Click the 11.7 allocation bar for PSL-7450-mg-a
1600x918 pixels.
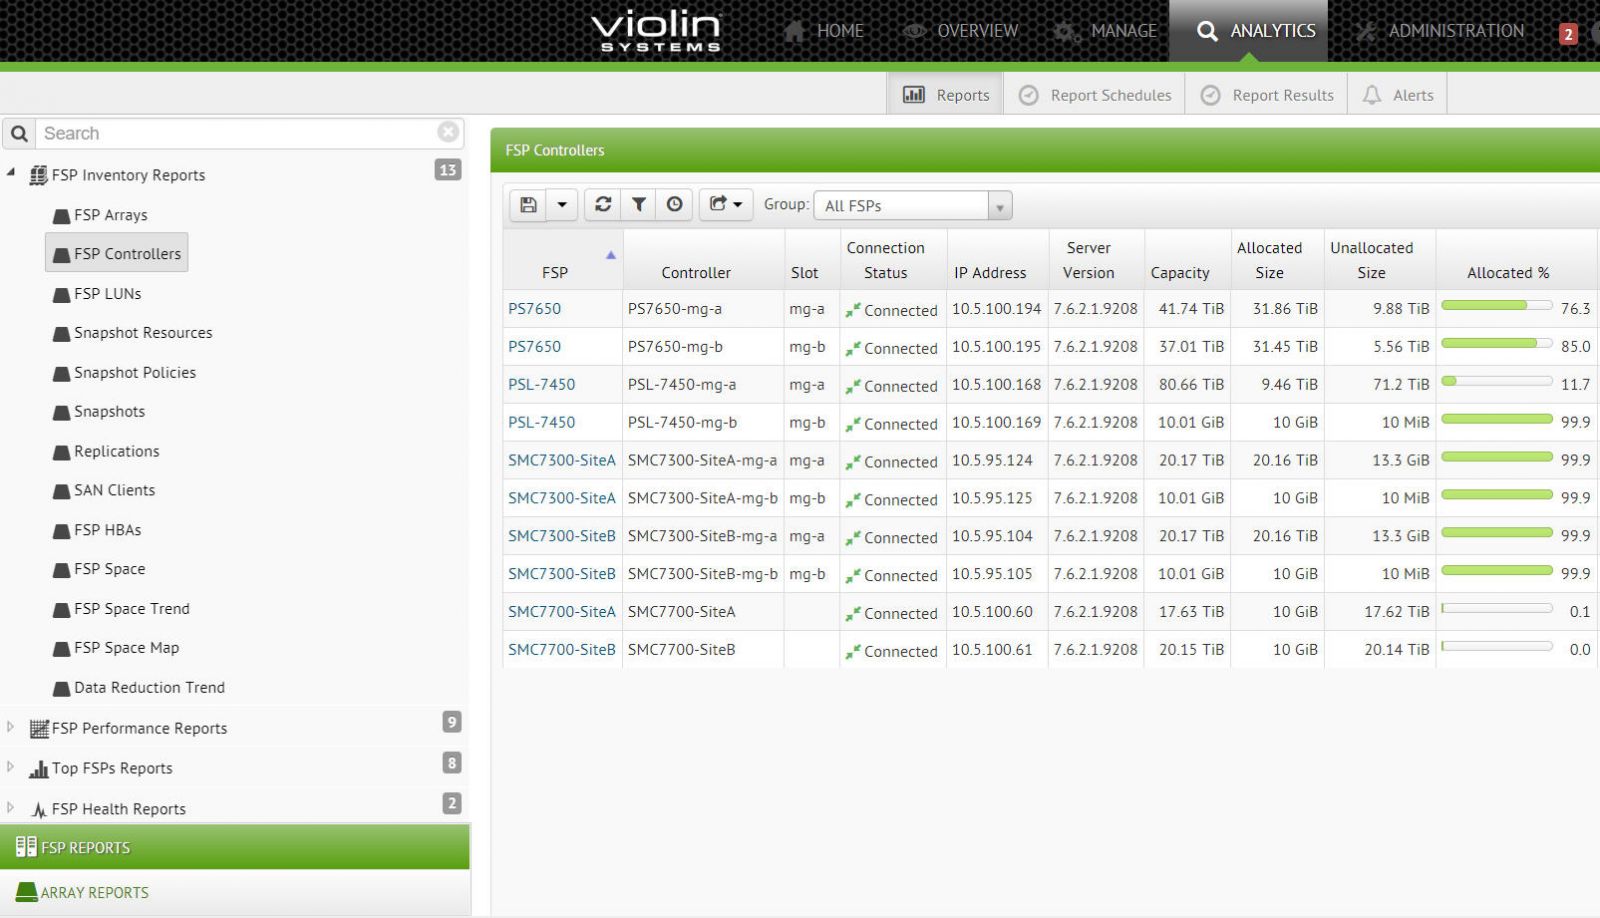(1497, 381)
